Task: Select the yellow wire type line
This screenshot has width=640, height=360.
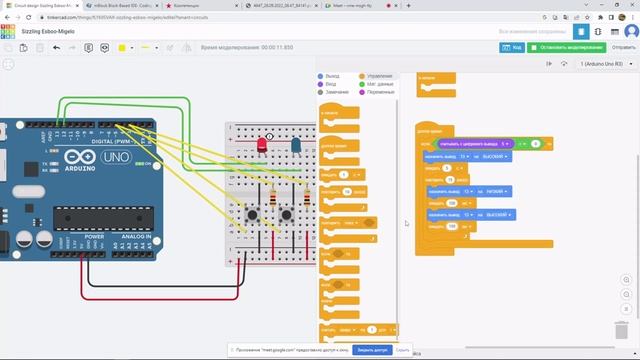Action: pos(145,48)
